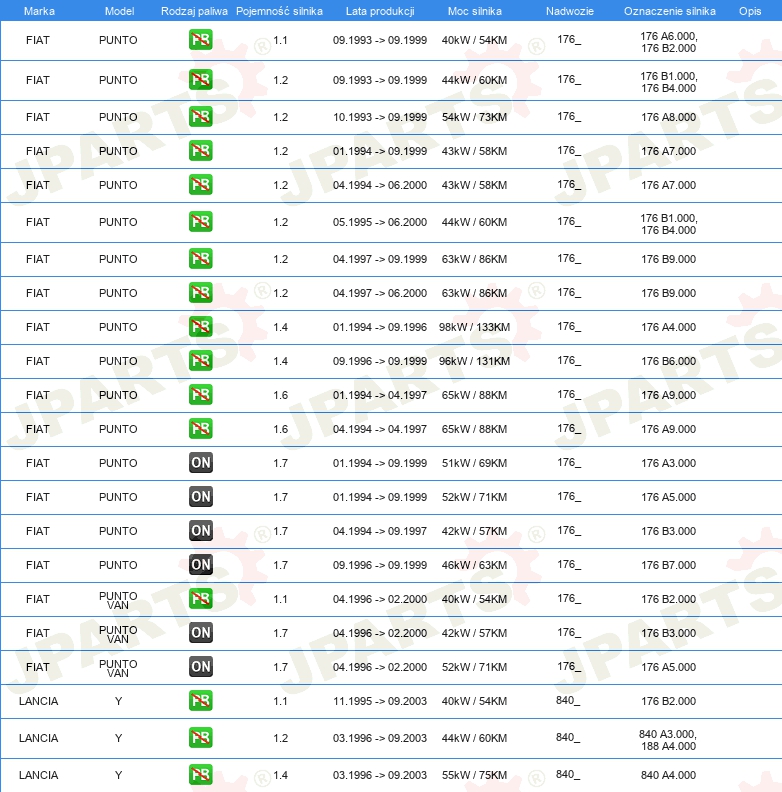Image resolution: width=782 pixels, height=792 pixels.
Task: Click the engine code 176 B7.000
Action: click(668, 565)
